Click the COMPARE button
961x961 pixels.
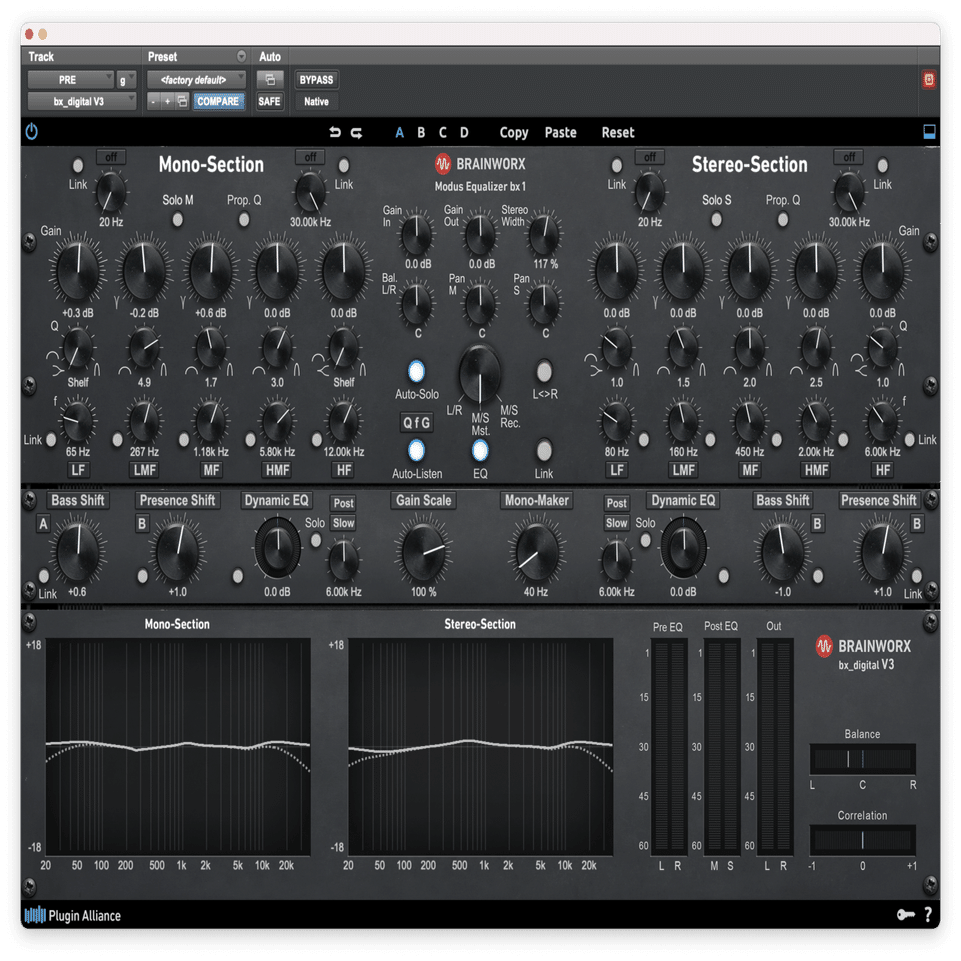[218, 101]
